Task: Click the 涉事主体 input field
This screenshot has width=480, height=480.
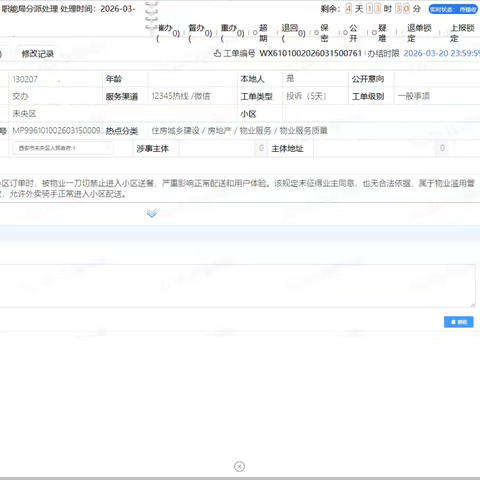Action: pyautogui.click(x=217, y=148)
